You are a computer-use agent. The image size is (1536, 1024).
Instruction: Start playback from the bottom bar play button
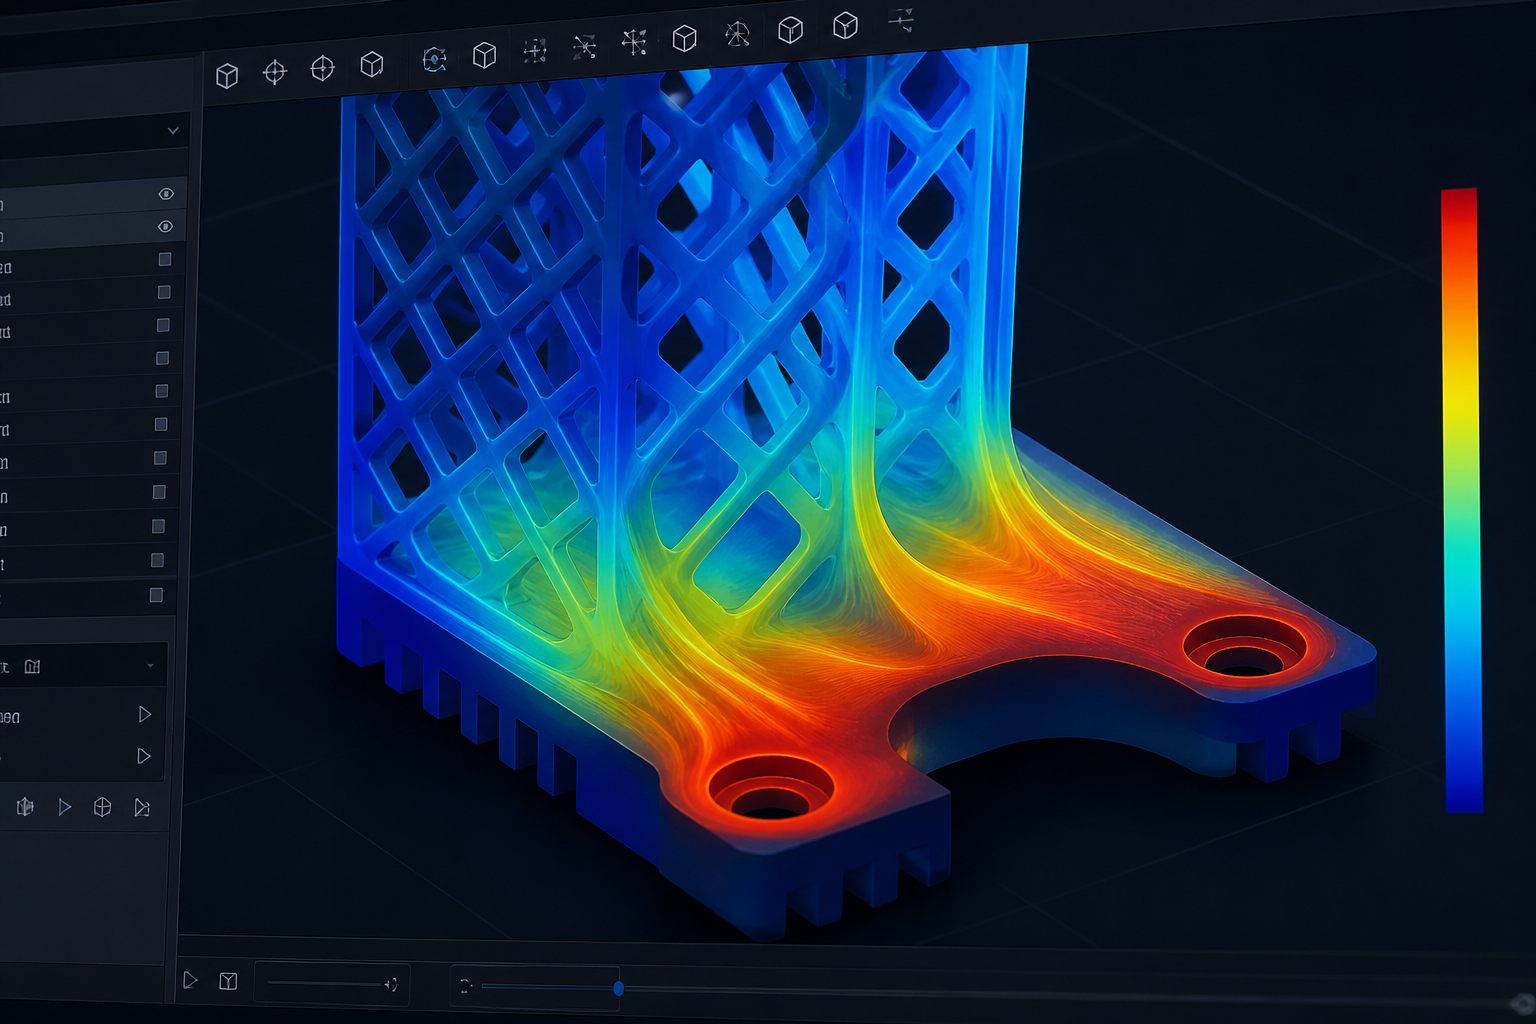[x=190, y=981]
